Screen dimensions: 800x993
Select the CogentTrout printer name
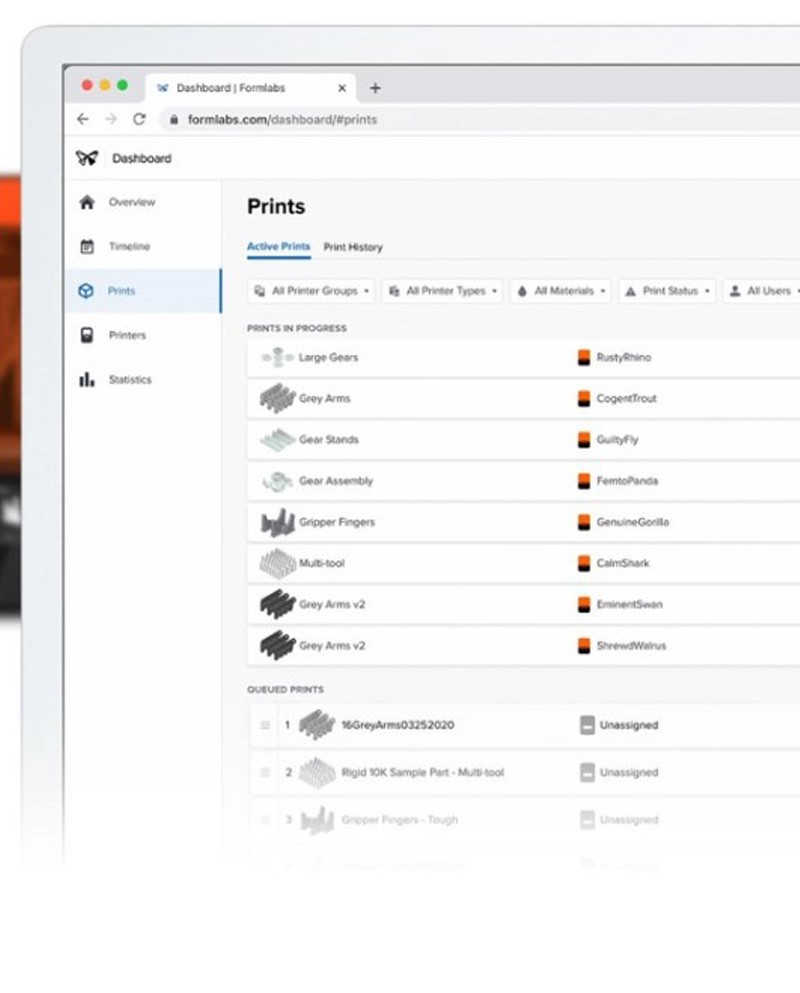626,398
